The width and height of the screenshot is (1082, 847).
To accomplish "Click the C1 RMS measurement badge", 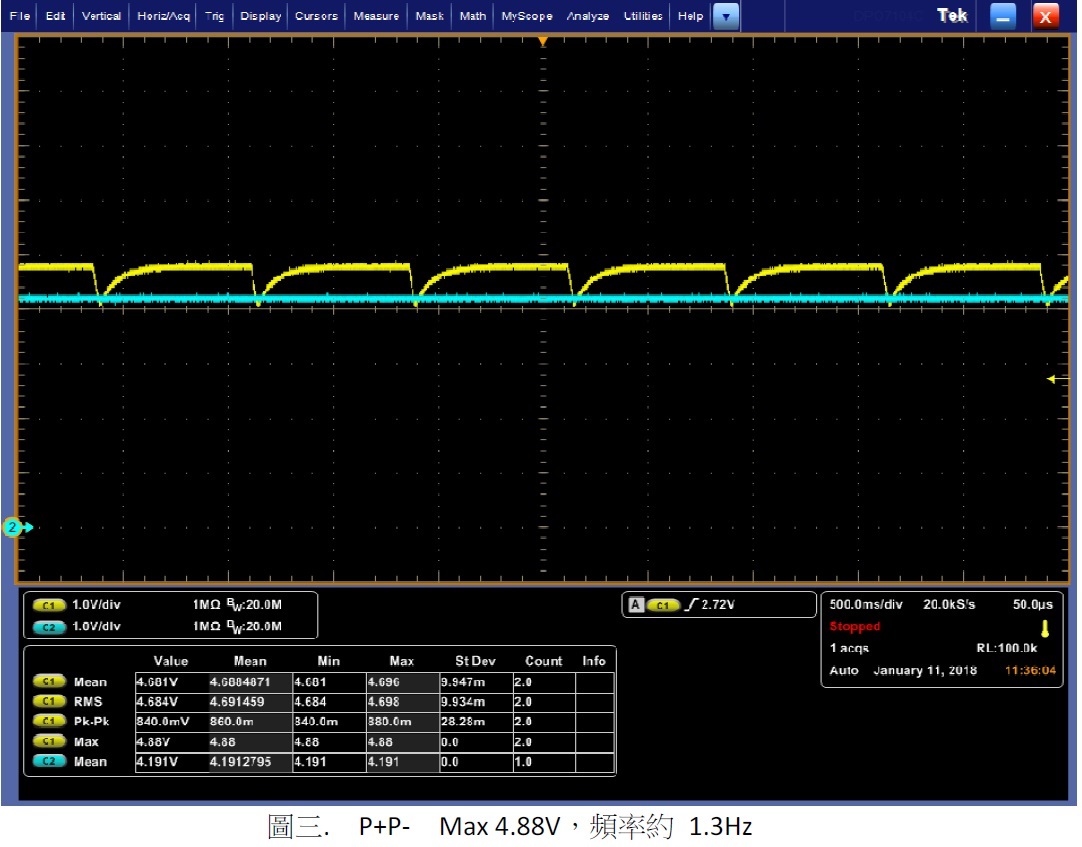I will pyautogui.click(x=49, y=701).
